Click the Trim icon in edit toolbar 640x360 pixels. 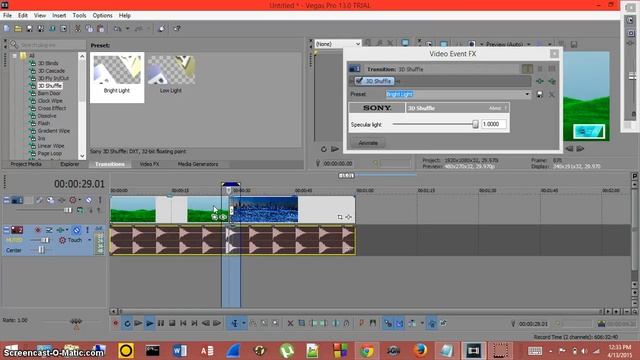click(x=302, y=324)
